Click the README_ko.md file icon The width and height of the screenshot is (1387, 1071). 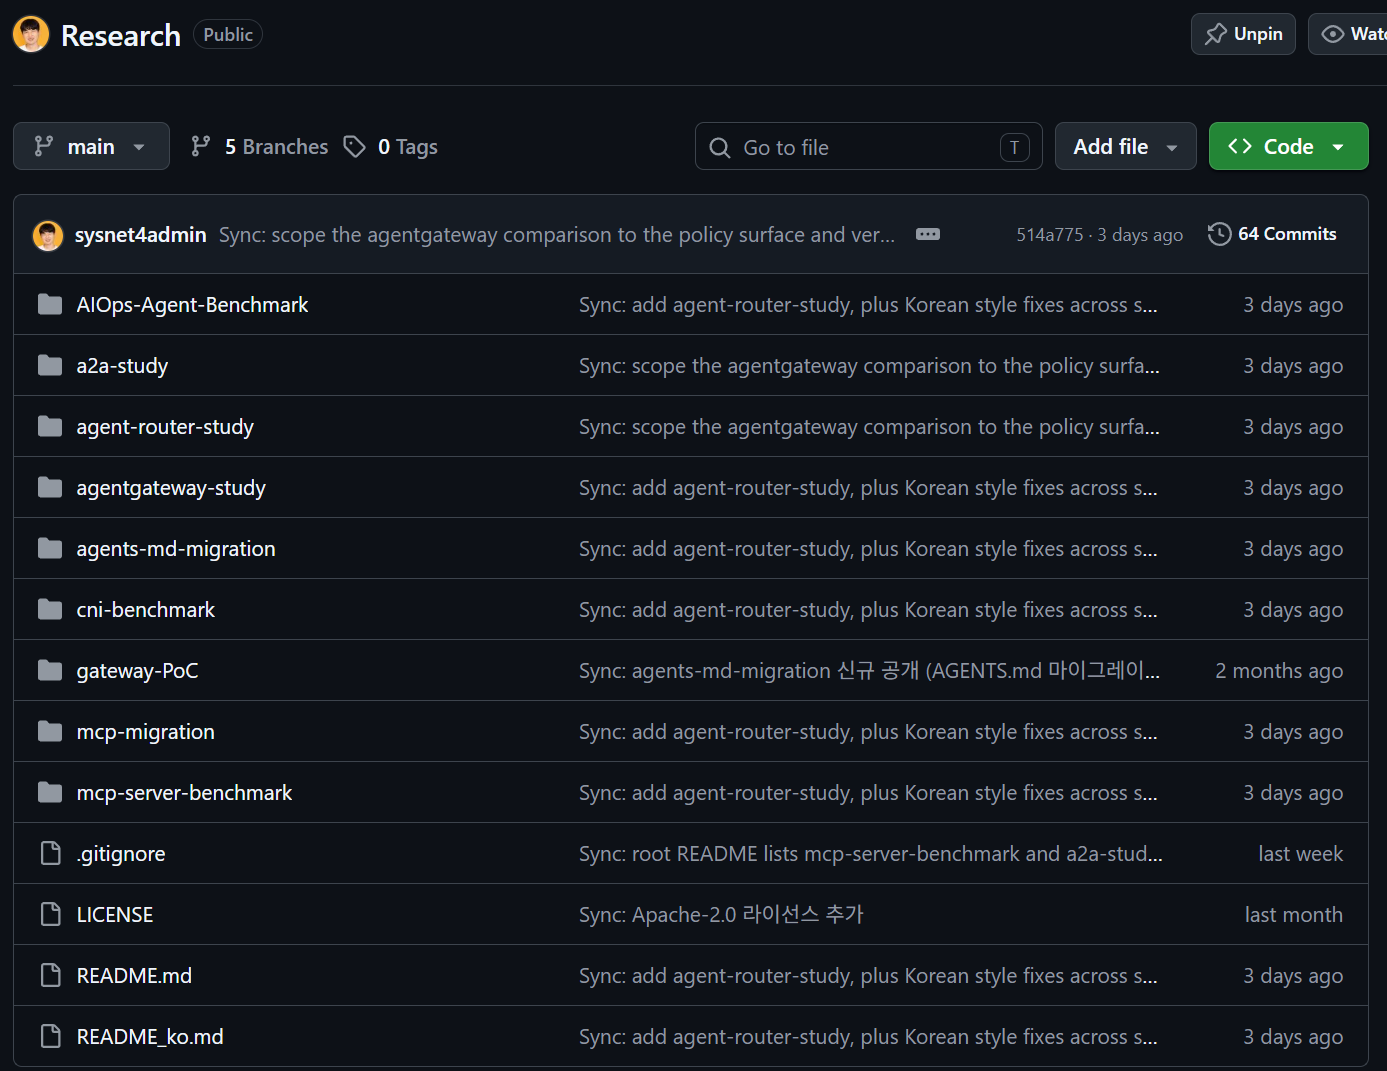[x=50, y=1036]
